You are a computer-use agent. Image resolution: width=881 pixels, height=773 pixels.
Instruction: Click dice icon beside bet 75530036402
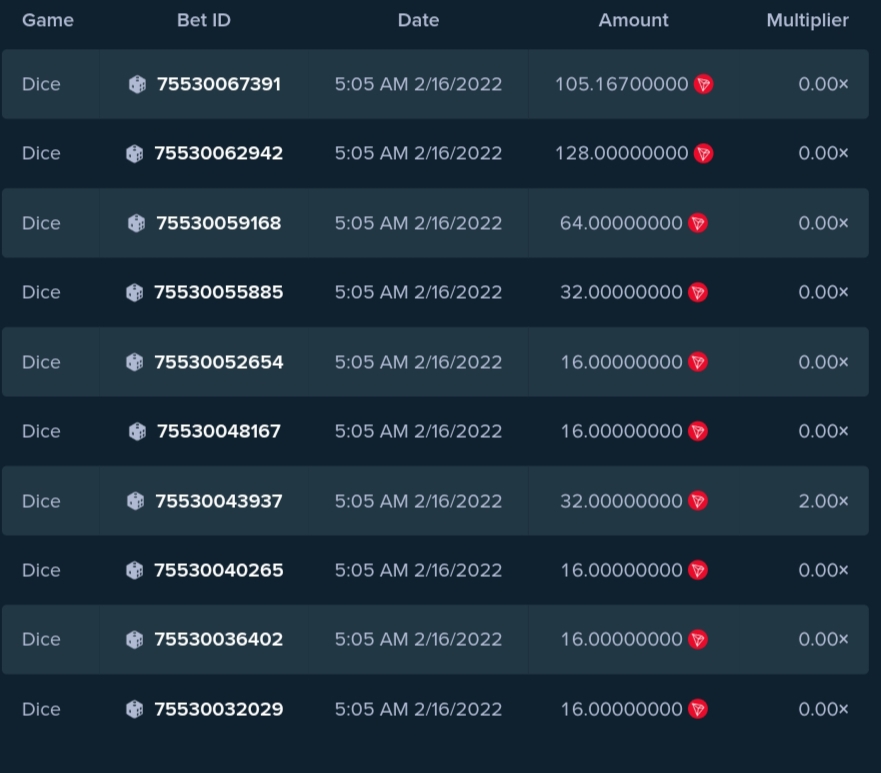(x=135, y=640)
